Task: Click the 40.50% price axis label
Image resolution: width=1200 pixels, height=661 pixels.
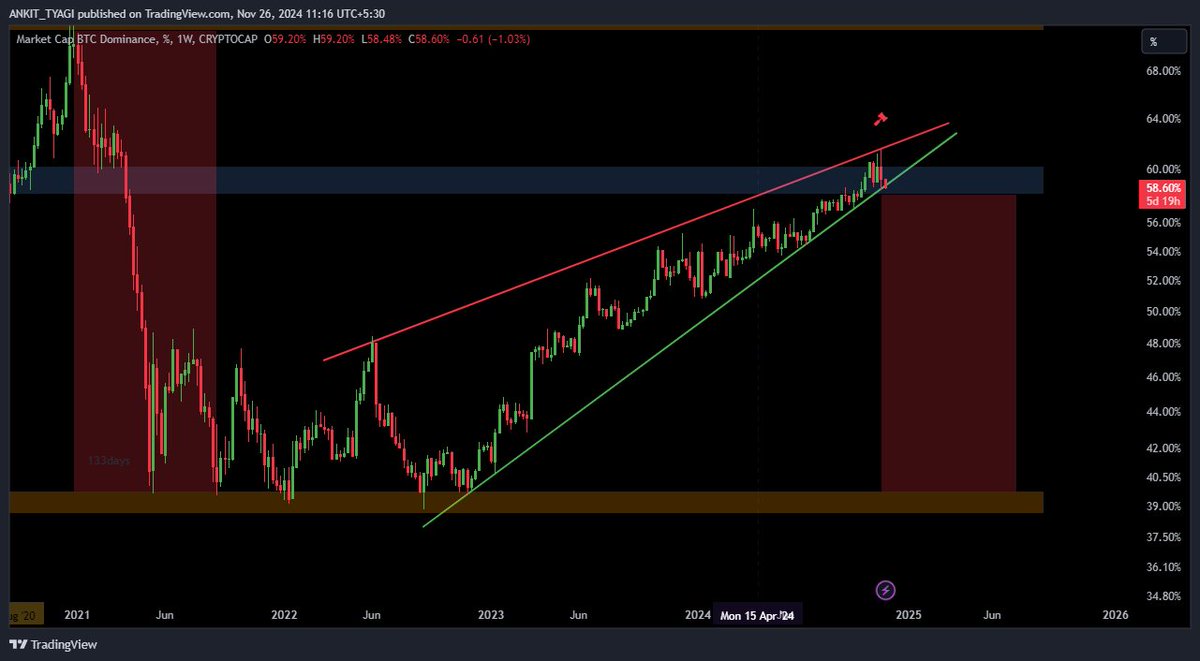Action: coord(1163,477)
